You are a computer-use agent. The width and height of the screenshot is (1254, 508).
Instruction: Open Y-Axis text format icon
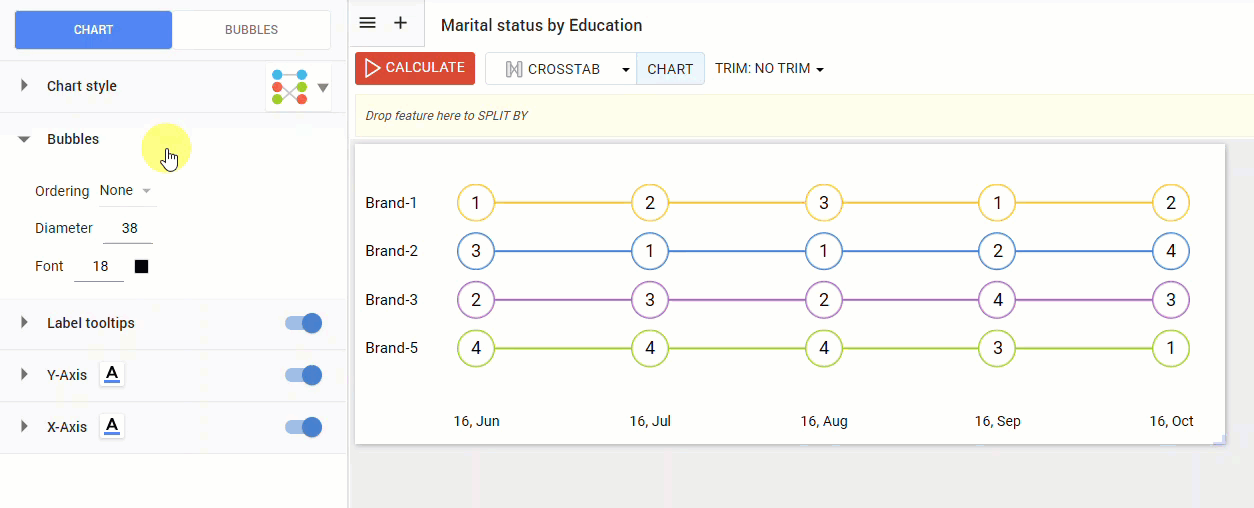(x=112, y=375)
